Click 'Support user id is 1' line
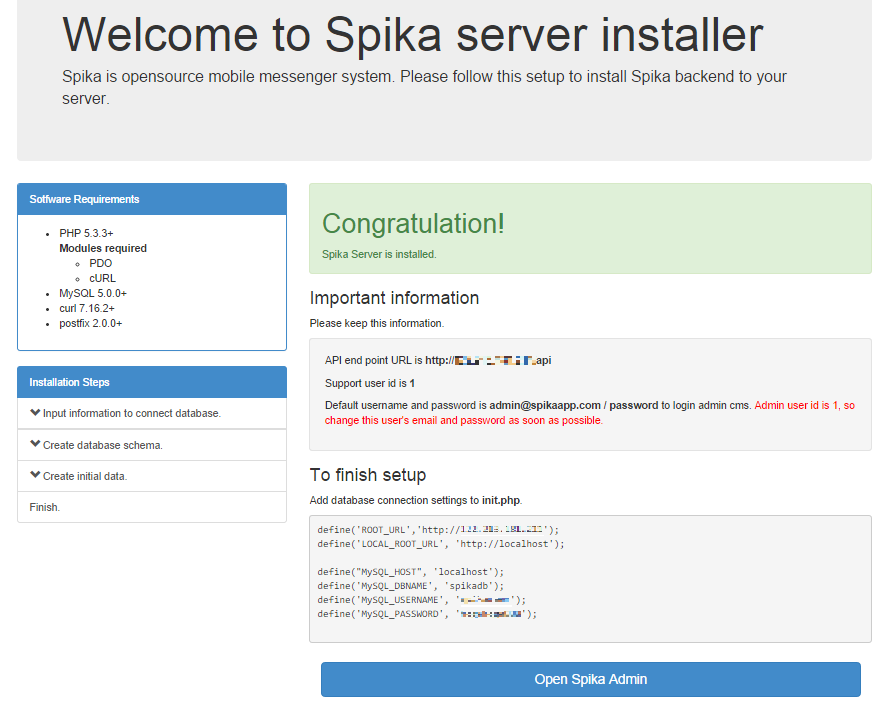The height and width of the screenshot is (711, 889). click(370, 383)
